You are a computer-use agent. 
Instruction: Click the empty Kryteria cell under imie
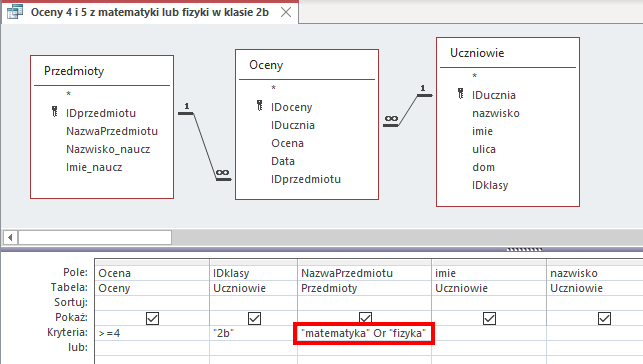(490, 333)
